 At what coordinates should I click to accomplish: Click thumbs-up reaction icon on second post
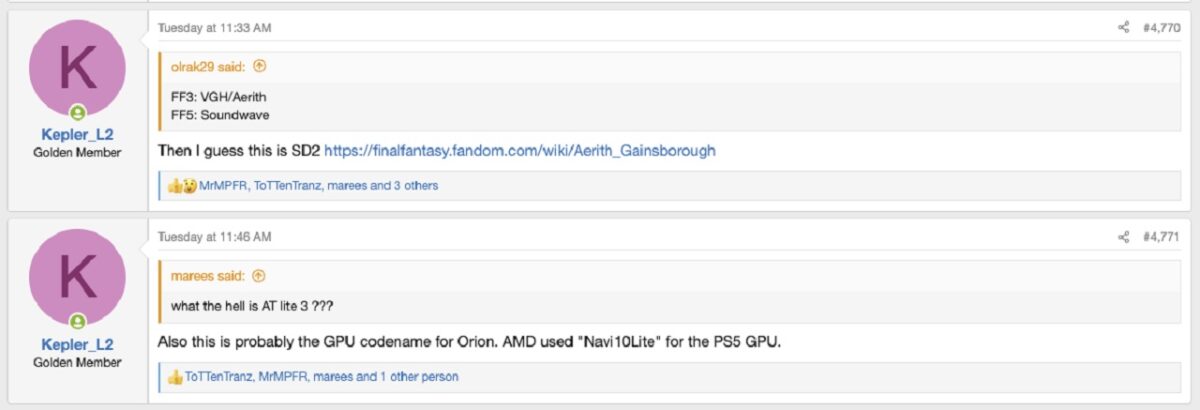[x=175, y=377]
